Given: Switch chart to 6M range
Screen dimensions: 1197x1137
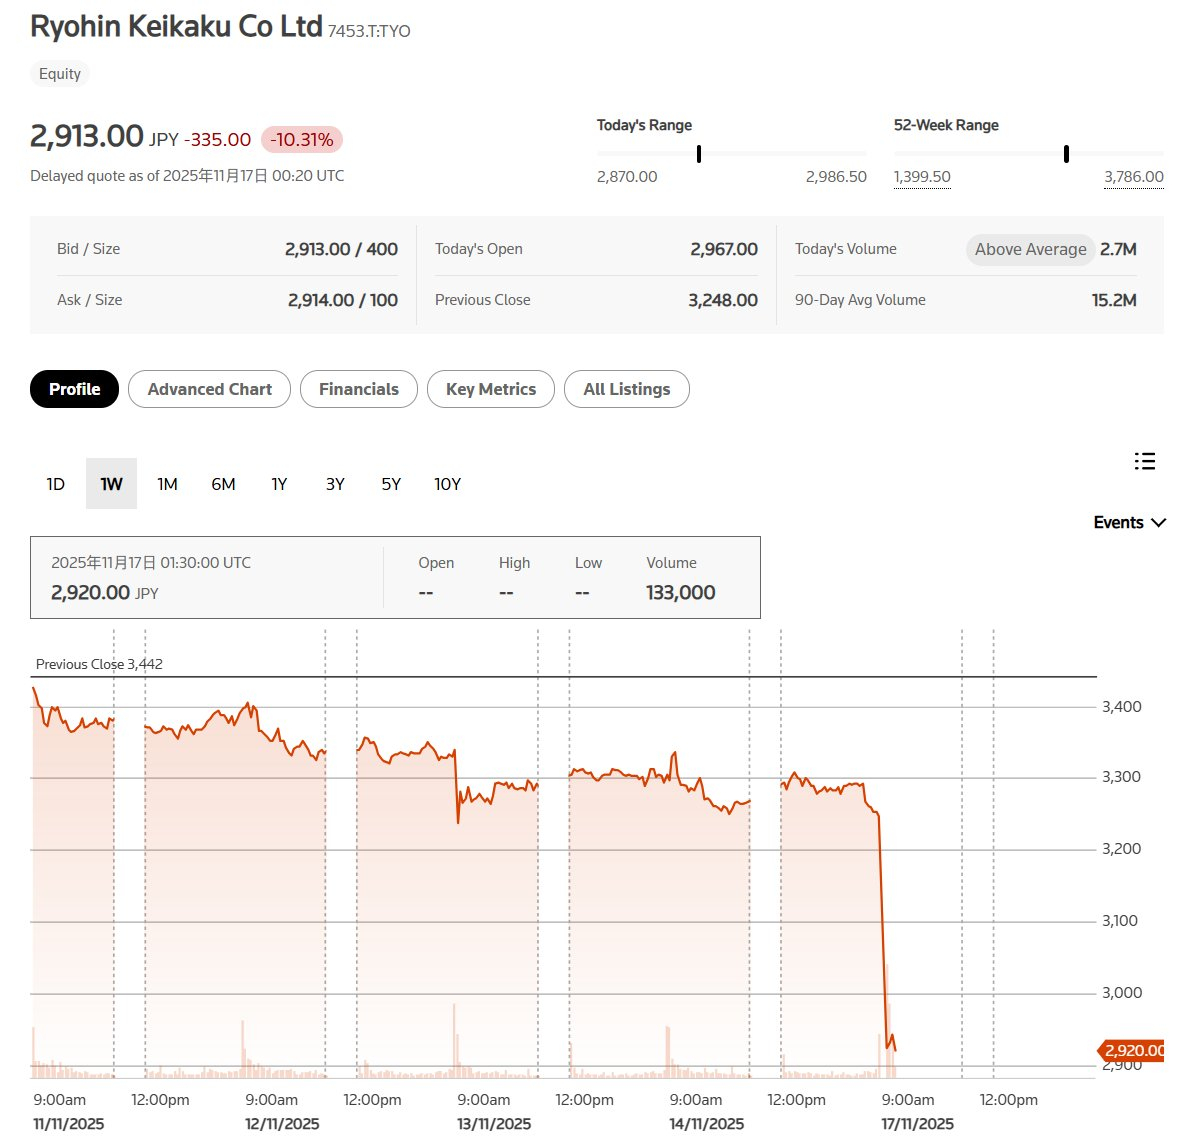Looking at the screenshot, I should [223, 484].
